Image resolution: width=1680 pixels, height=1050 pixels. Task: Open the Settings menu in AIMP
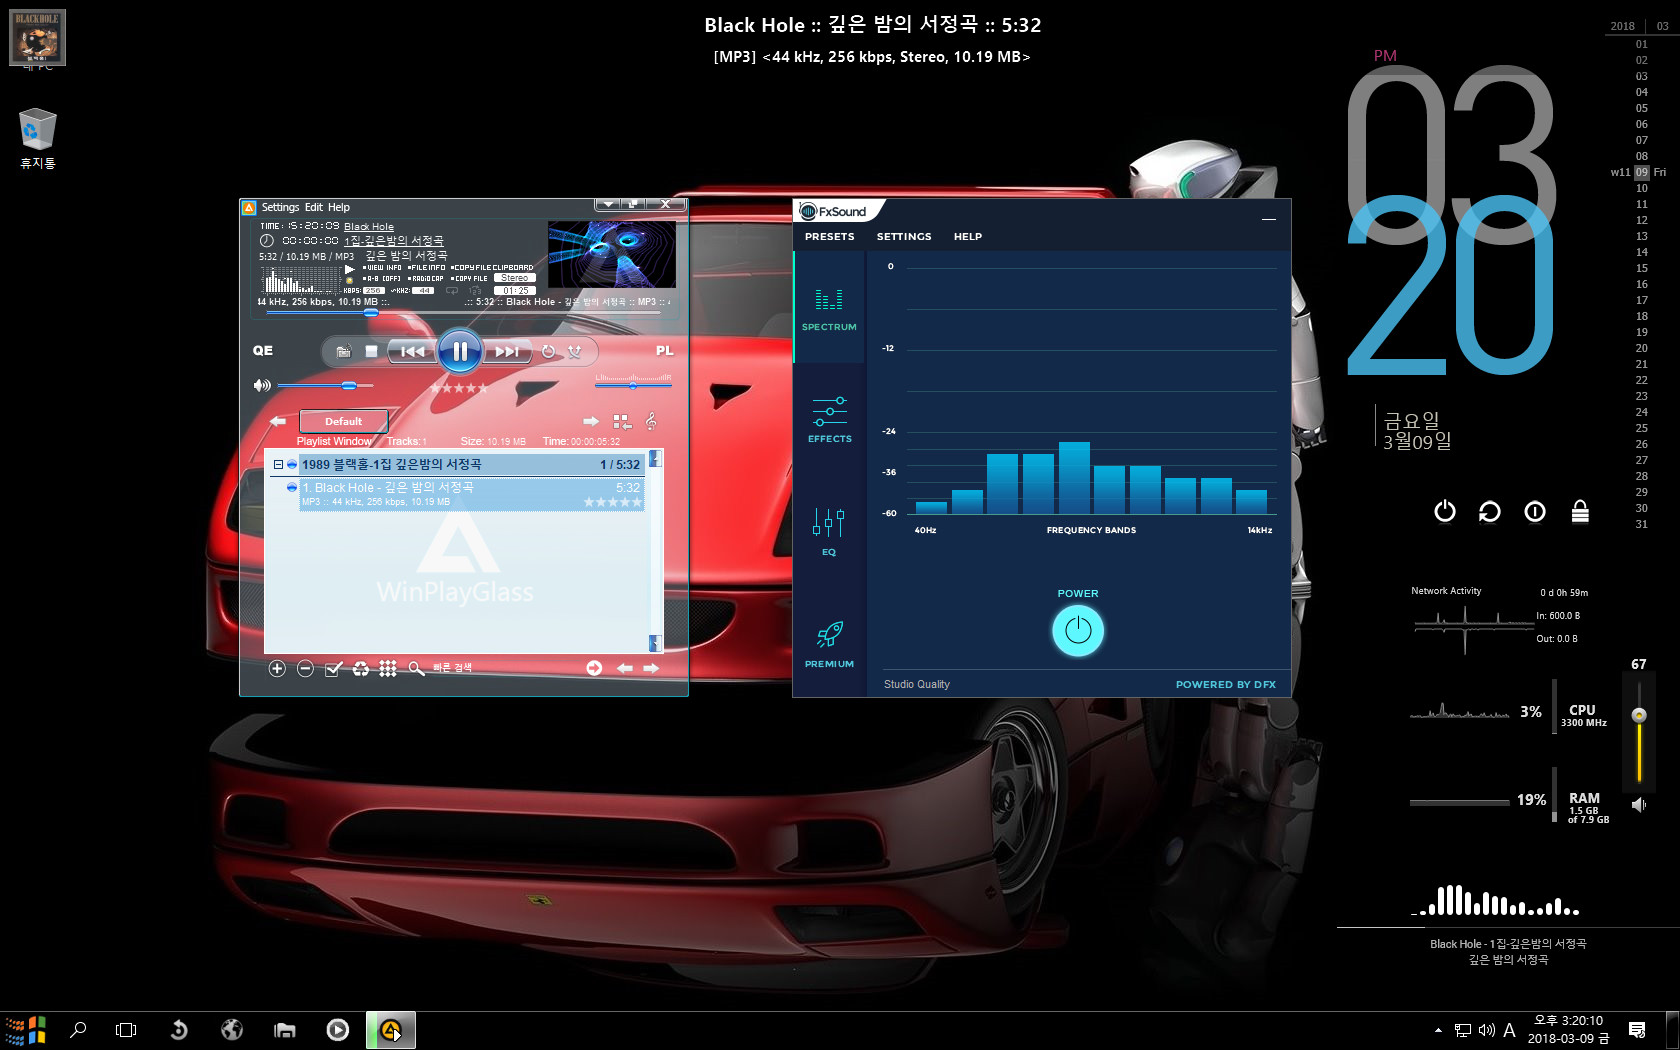pyautogui.click(x=280, y=207)
